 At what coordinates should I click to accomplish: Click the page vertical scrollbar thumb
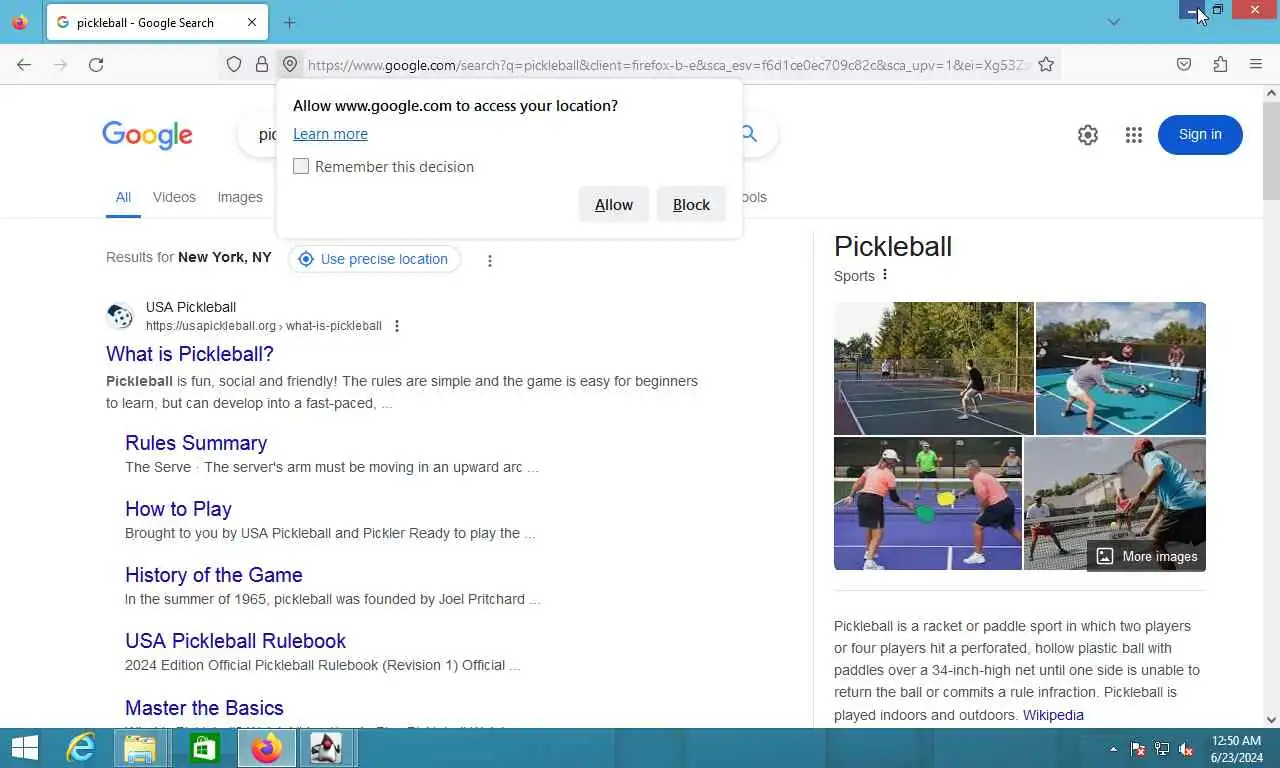click(1271, 150)
